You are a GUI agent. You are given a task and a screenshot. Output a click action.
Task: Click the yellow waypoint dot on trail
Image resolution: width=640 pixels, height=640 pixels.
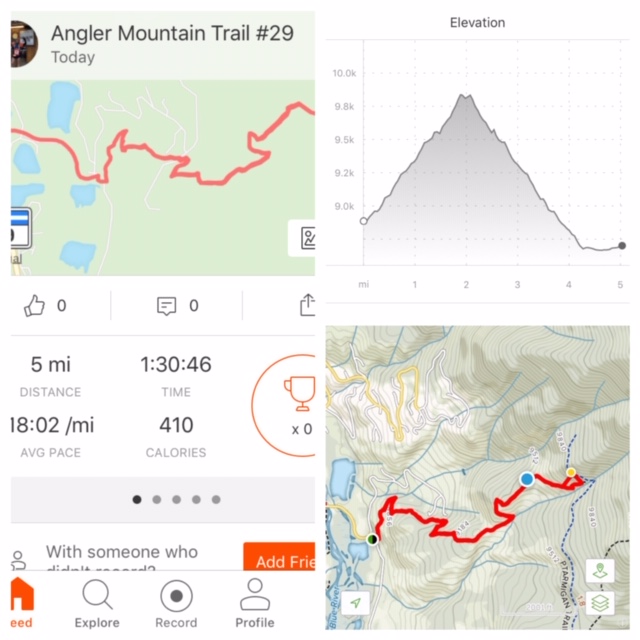[x=571, y=472]
